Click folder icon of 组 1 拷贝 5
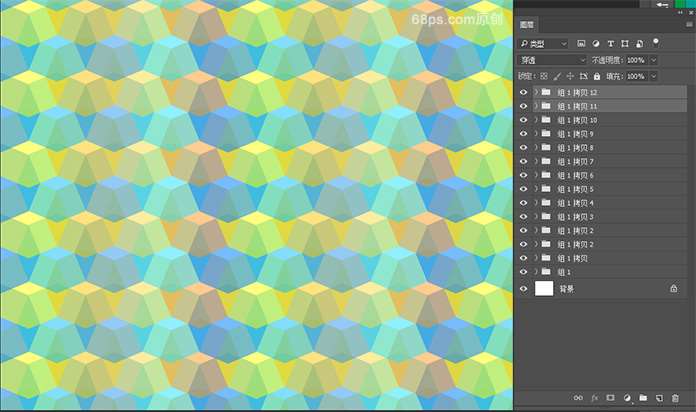 click(546, 189)
